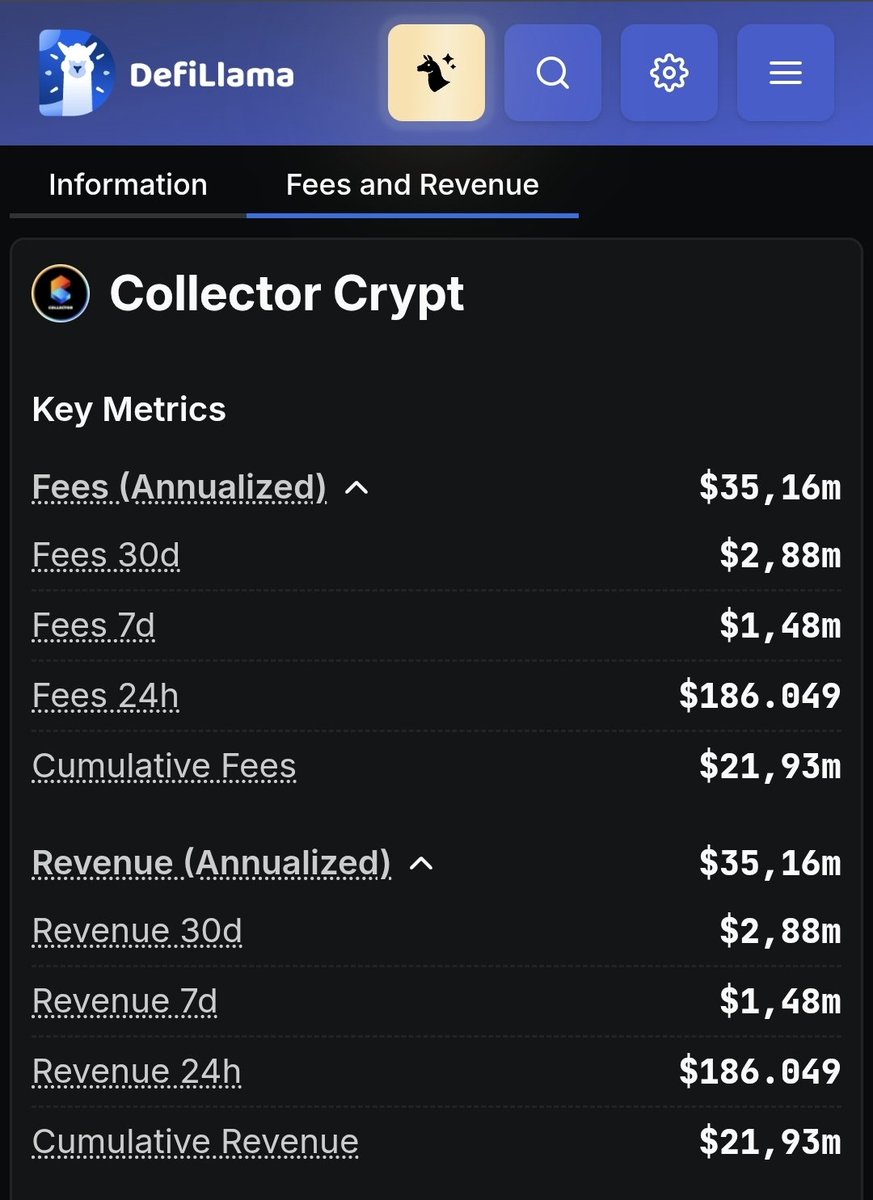Open the LlamaAI sparkle llama button
The height and width of the screenshot is (1200, 873).
436,73
